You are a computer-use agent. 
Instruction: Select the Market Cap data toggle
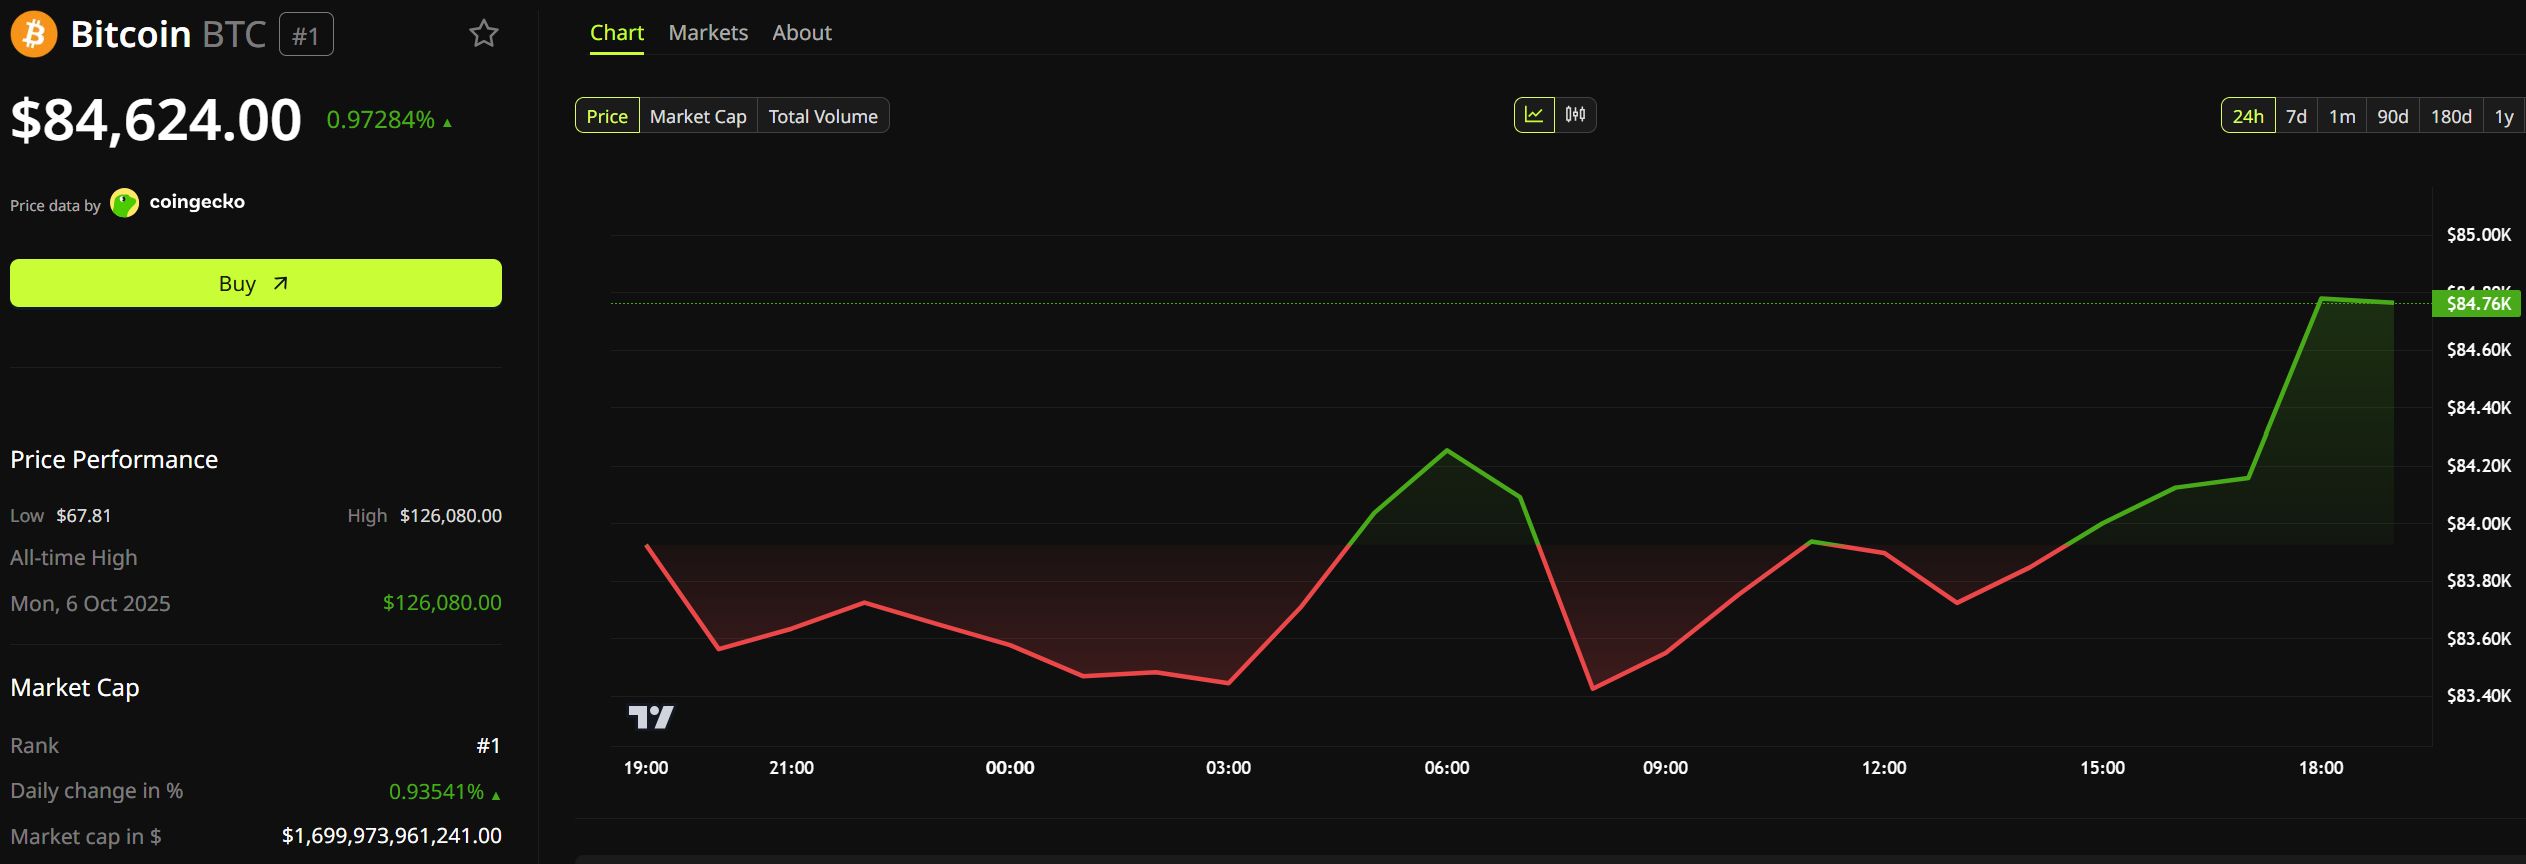click(698, 116)
